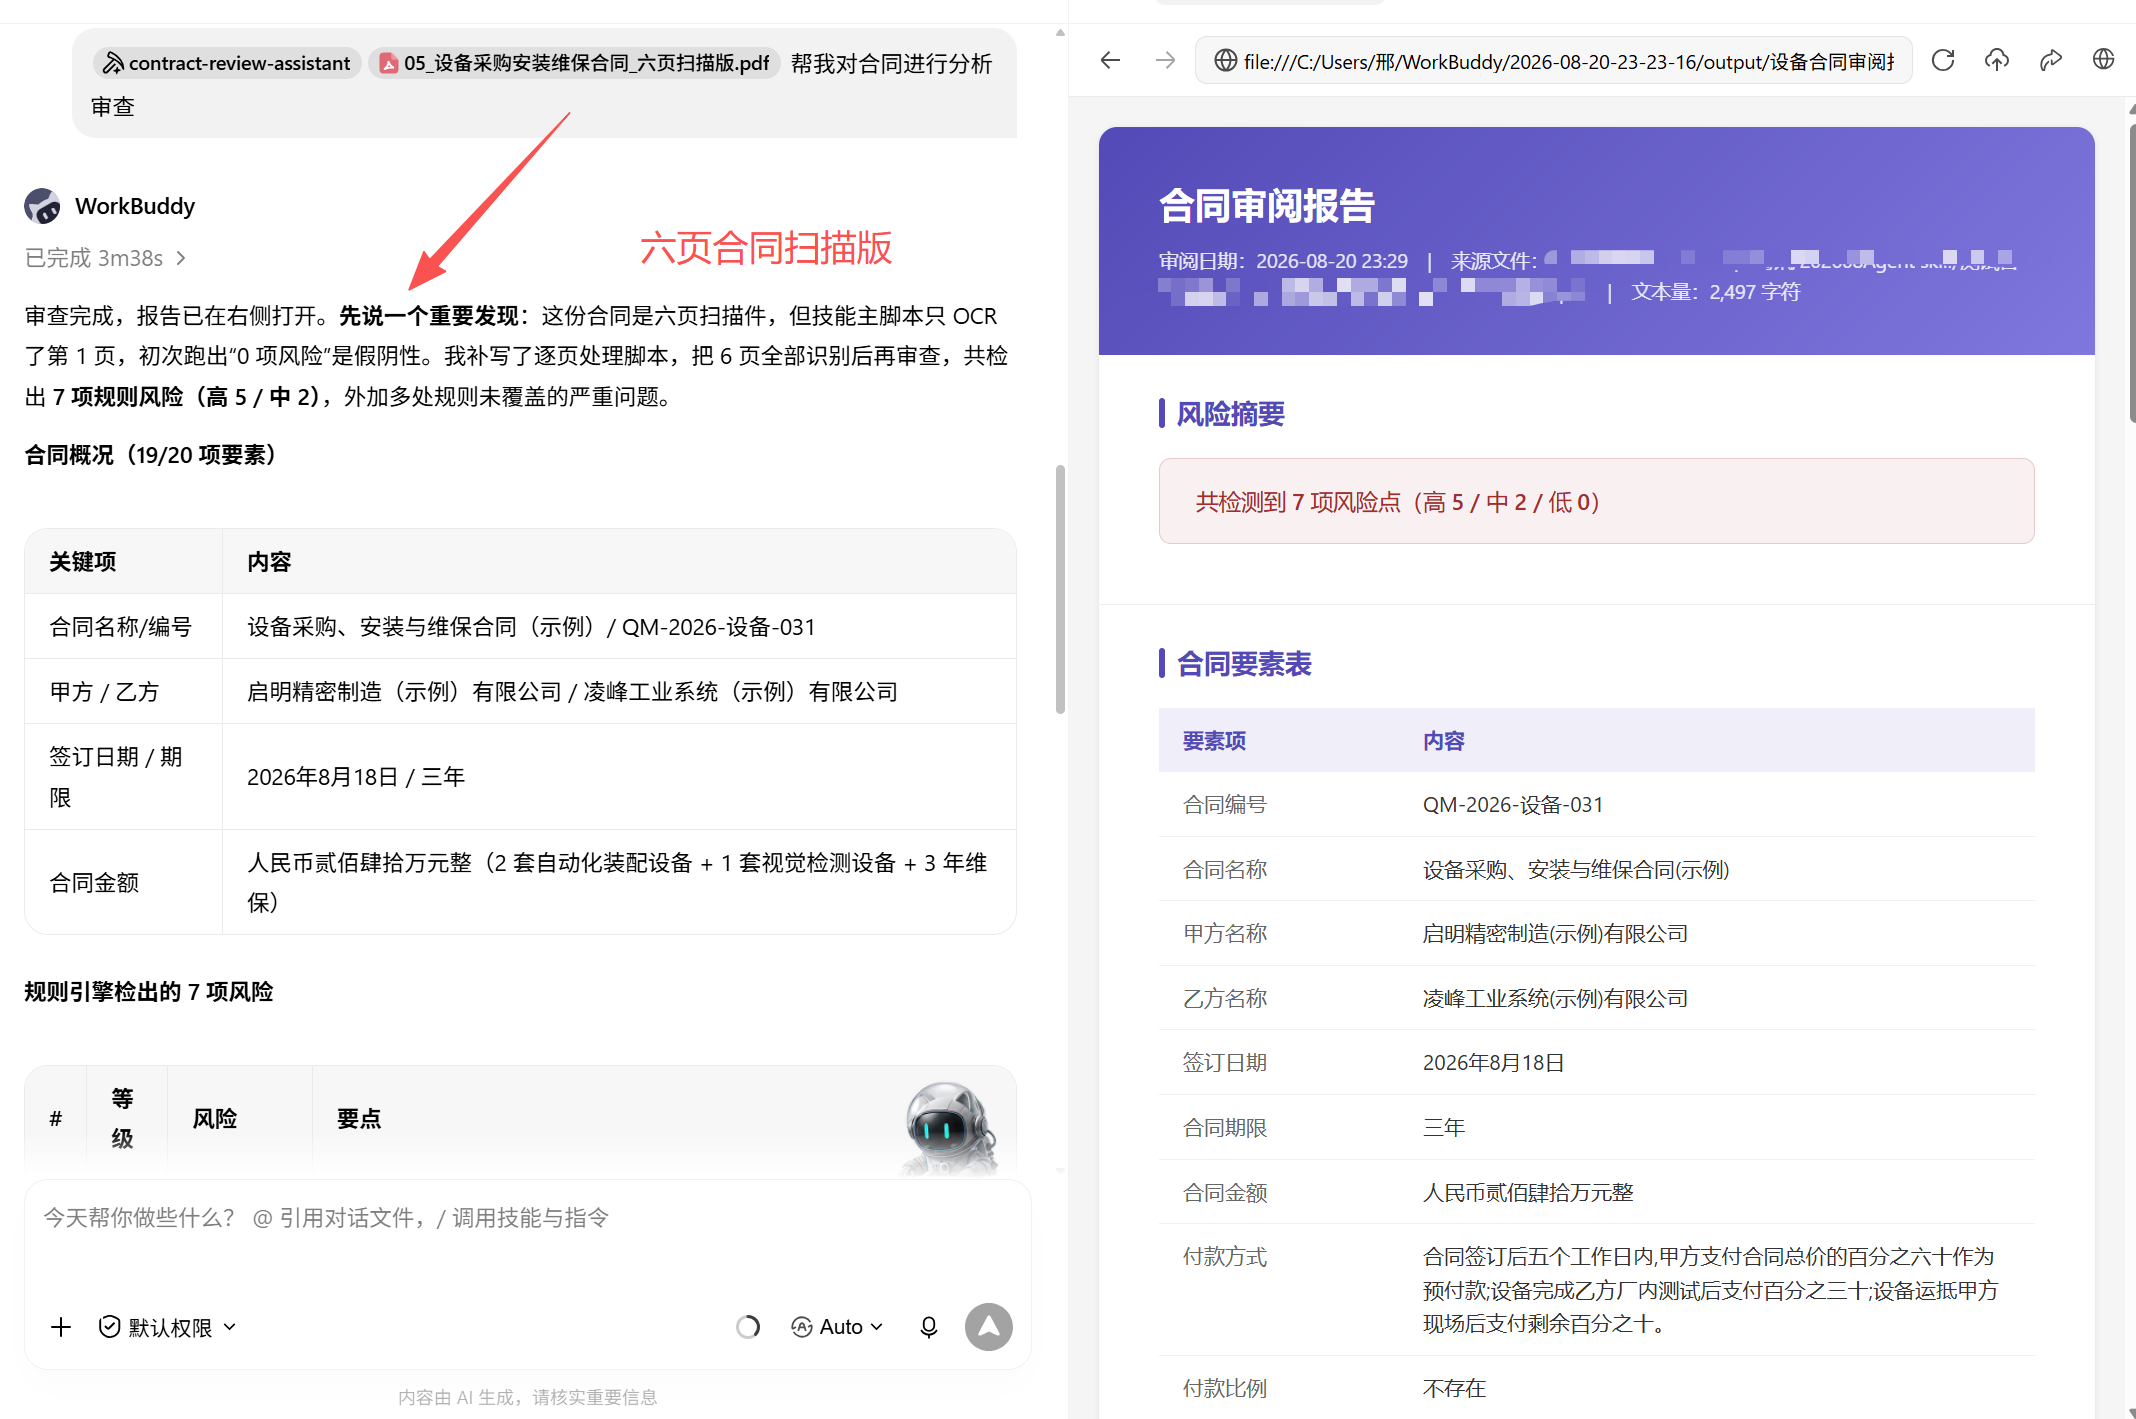Click the 共检测到 7 项风险点 summary box

(x=1596, y=501)
